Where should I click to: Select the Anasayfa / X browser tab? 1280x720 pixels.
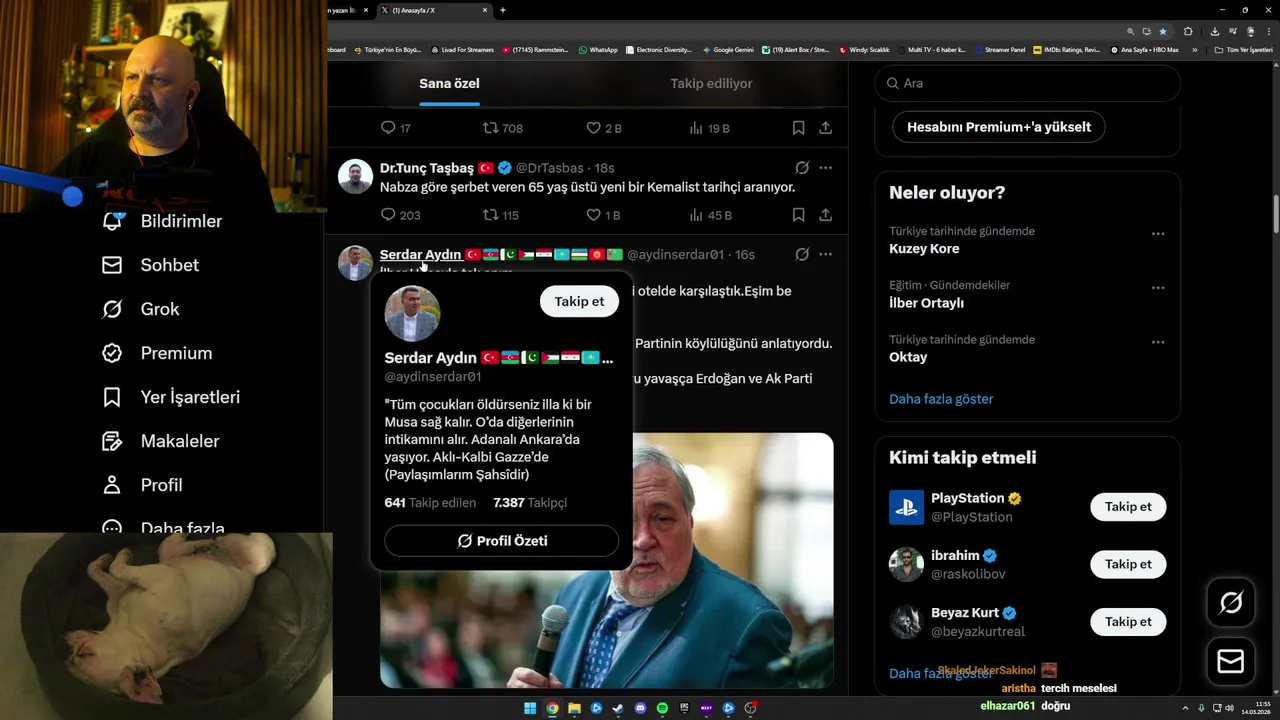point(435,10)
